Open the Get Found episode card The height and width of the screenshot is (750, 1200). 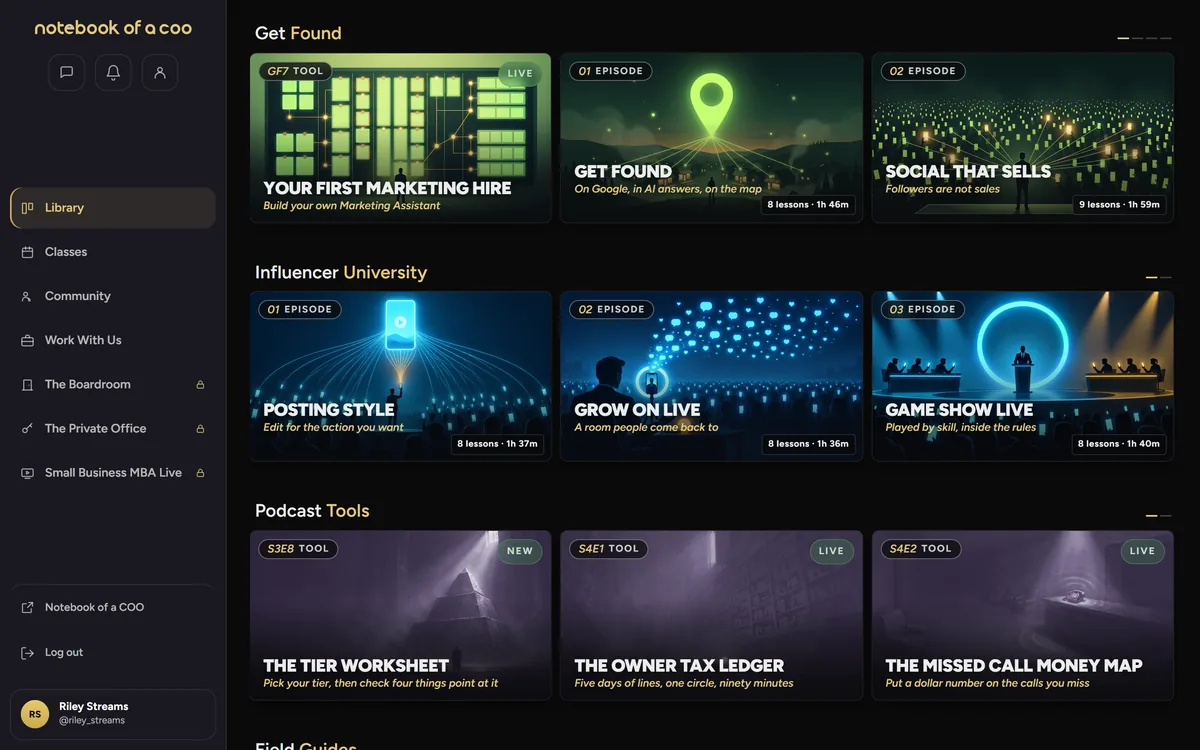point(711,138)
